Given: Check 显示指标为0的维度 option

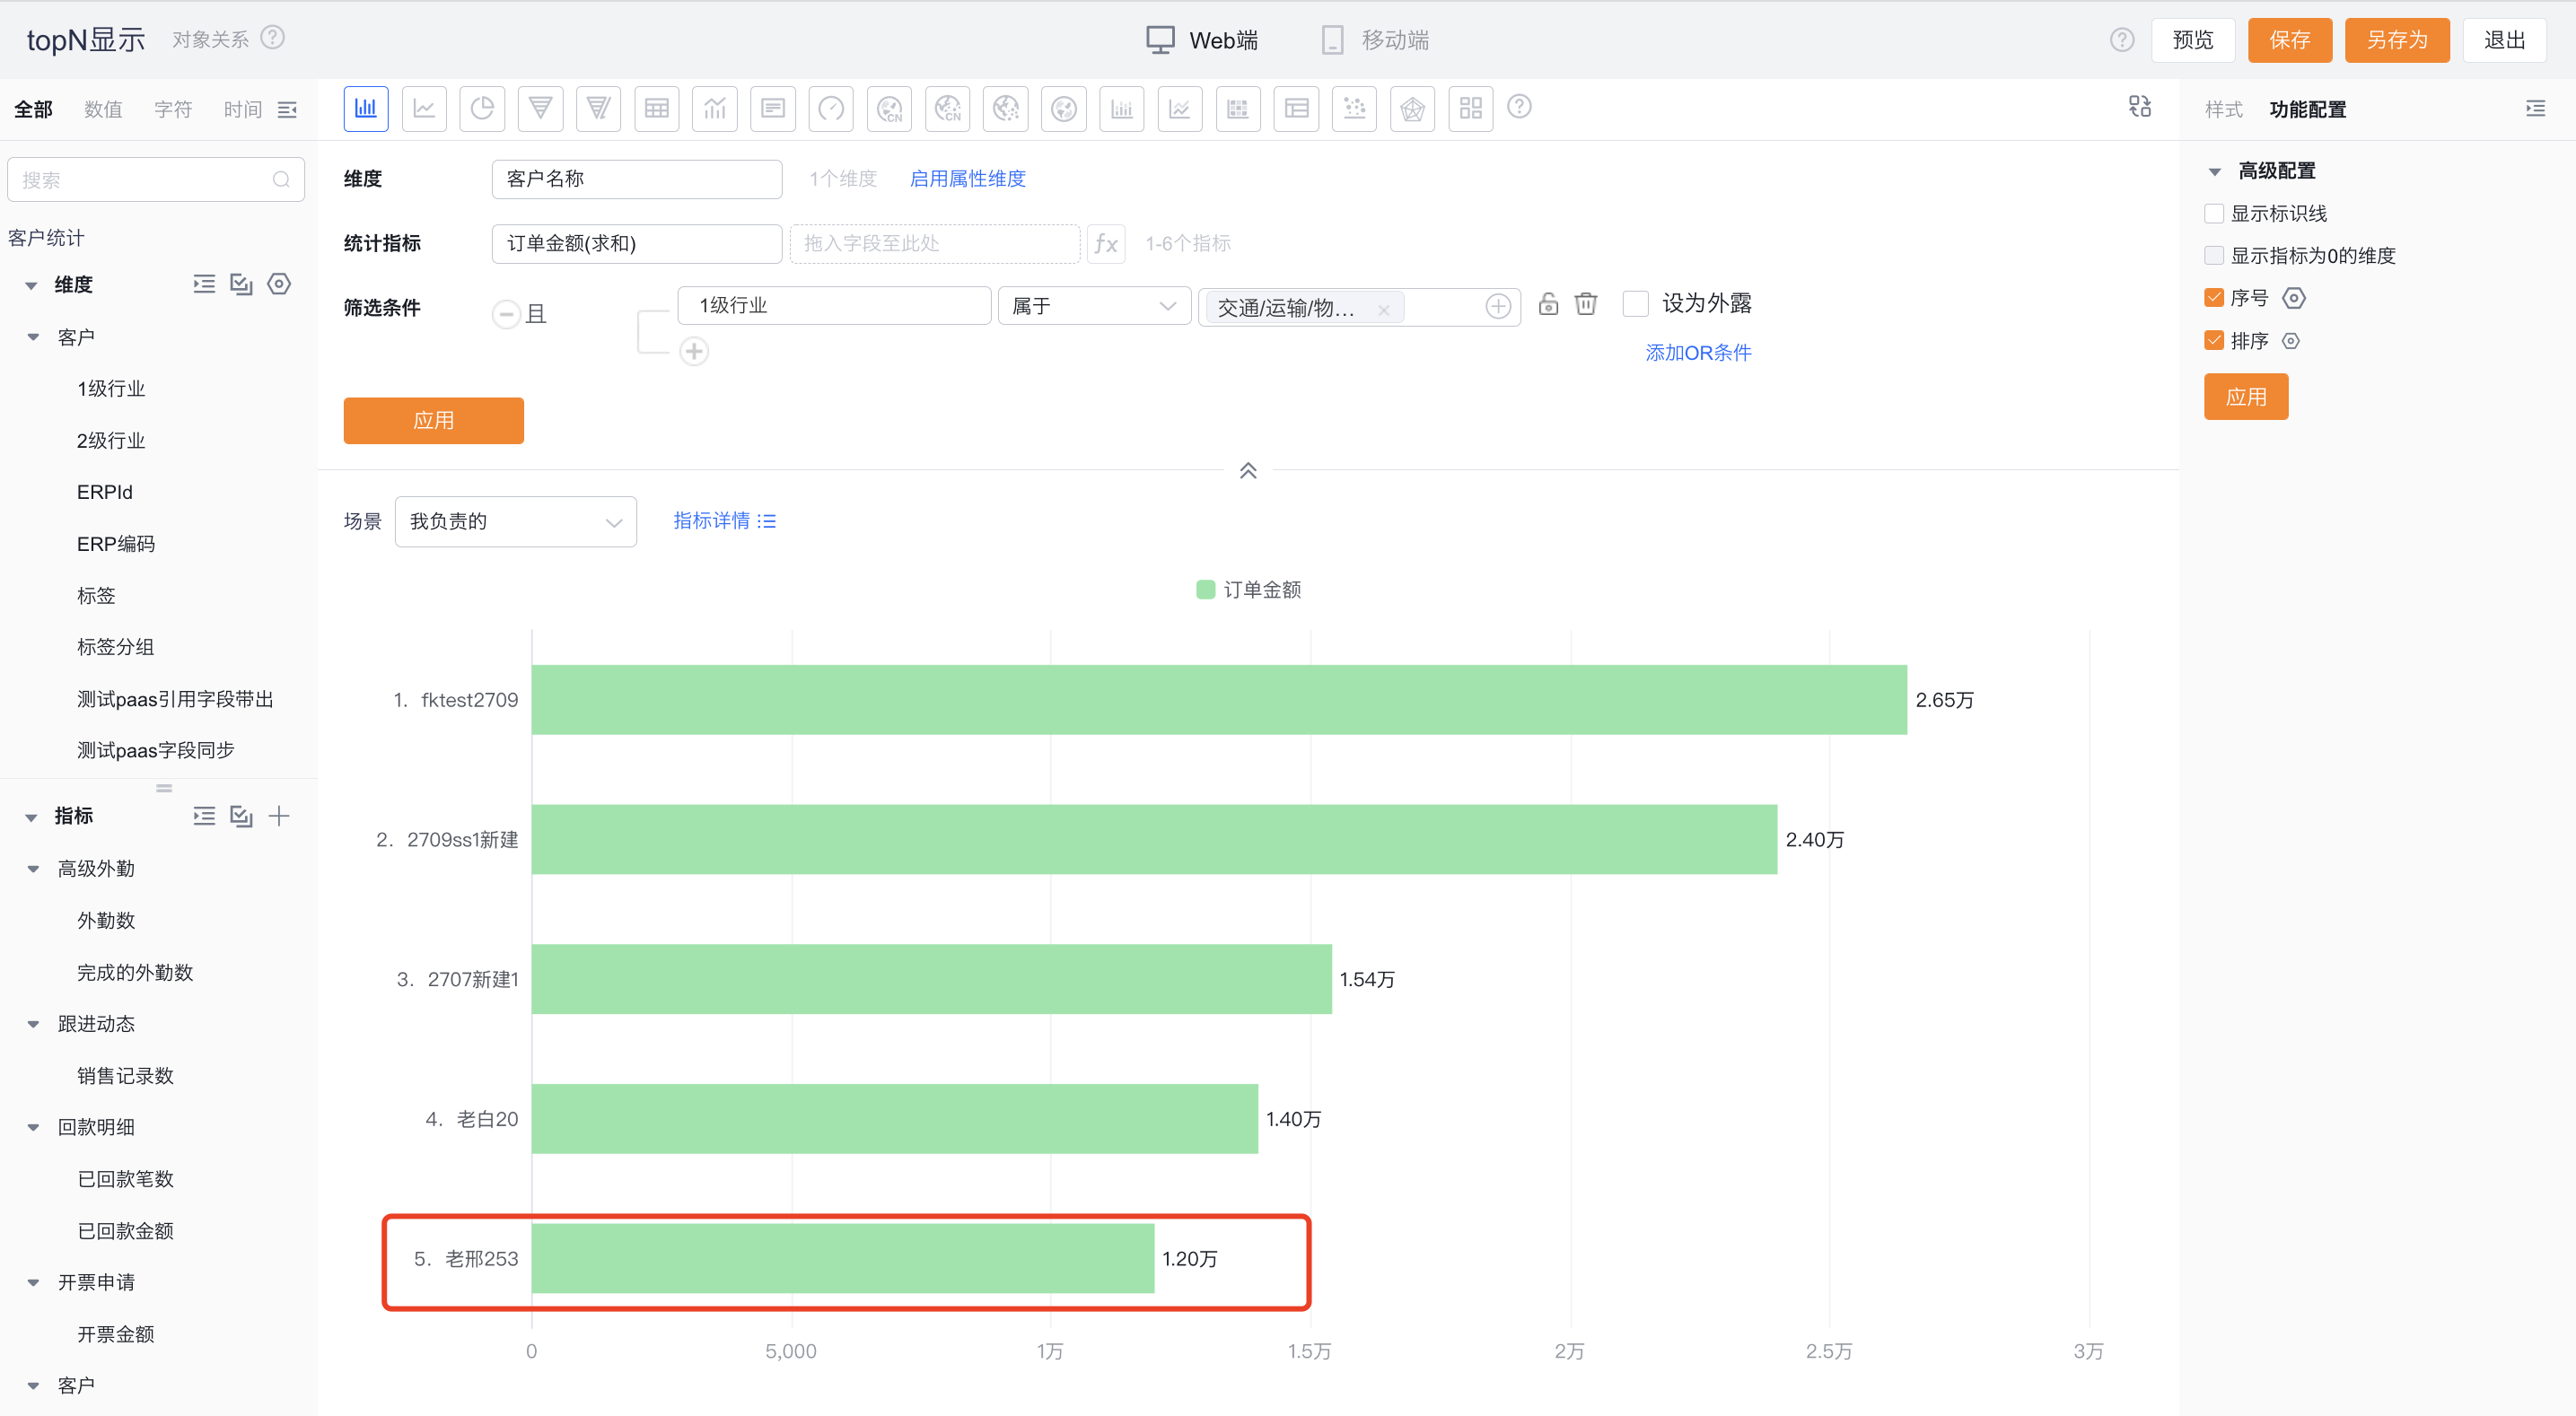Looking at the screenshot, I should coord(2213,254).
